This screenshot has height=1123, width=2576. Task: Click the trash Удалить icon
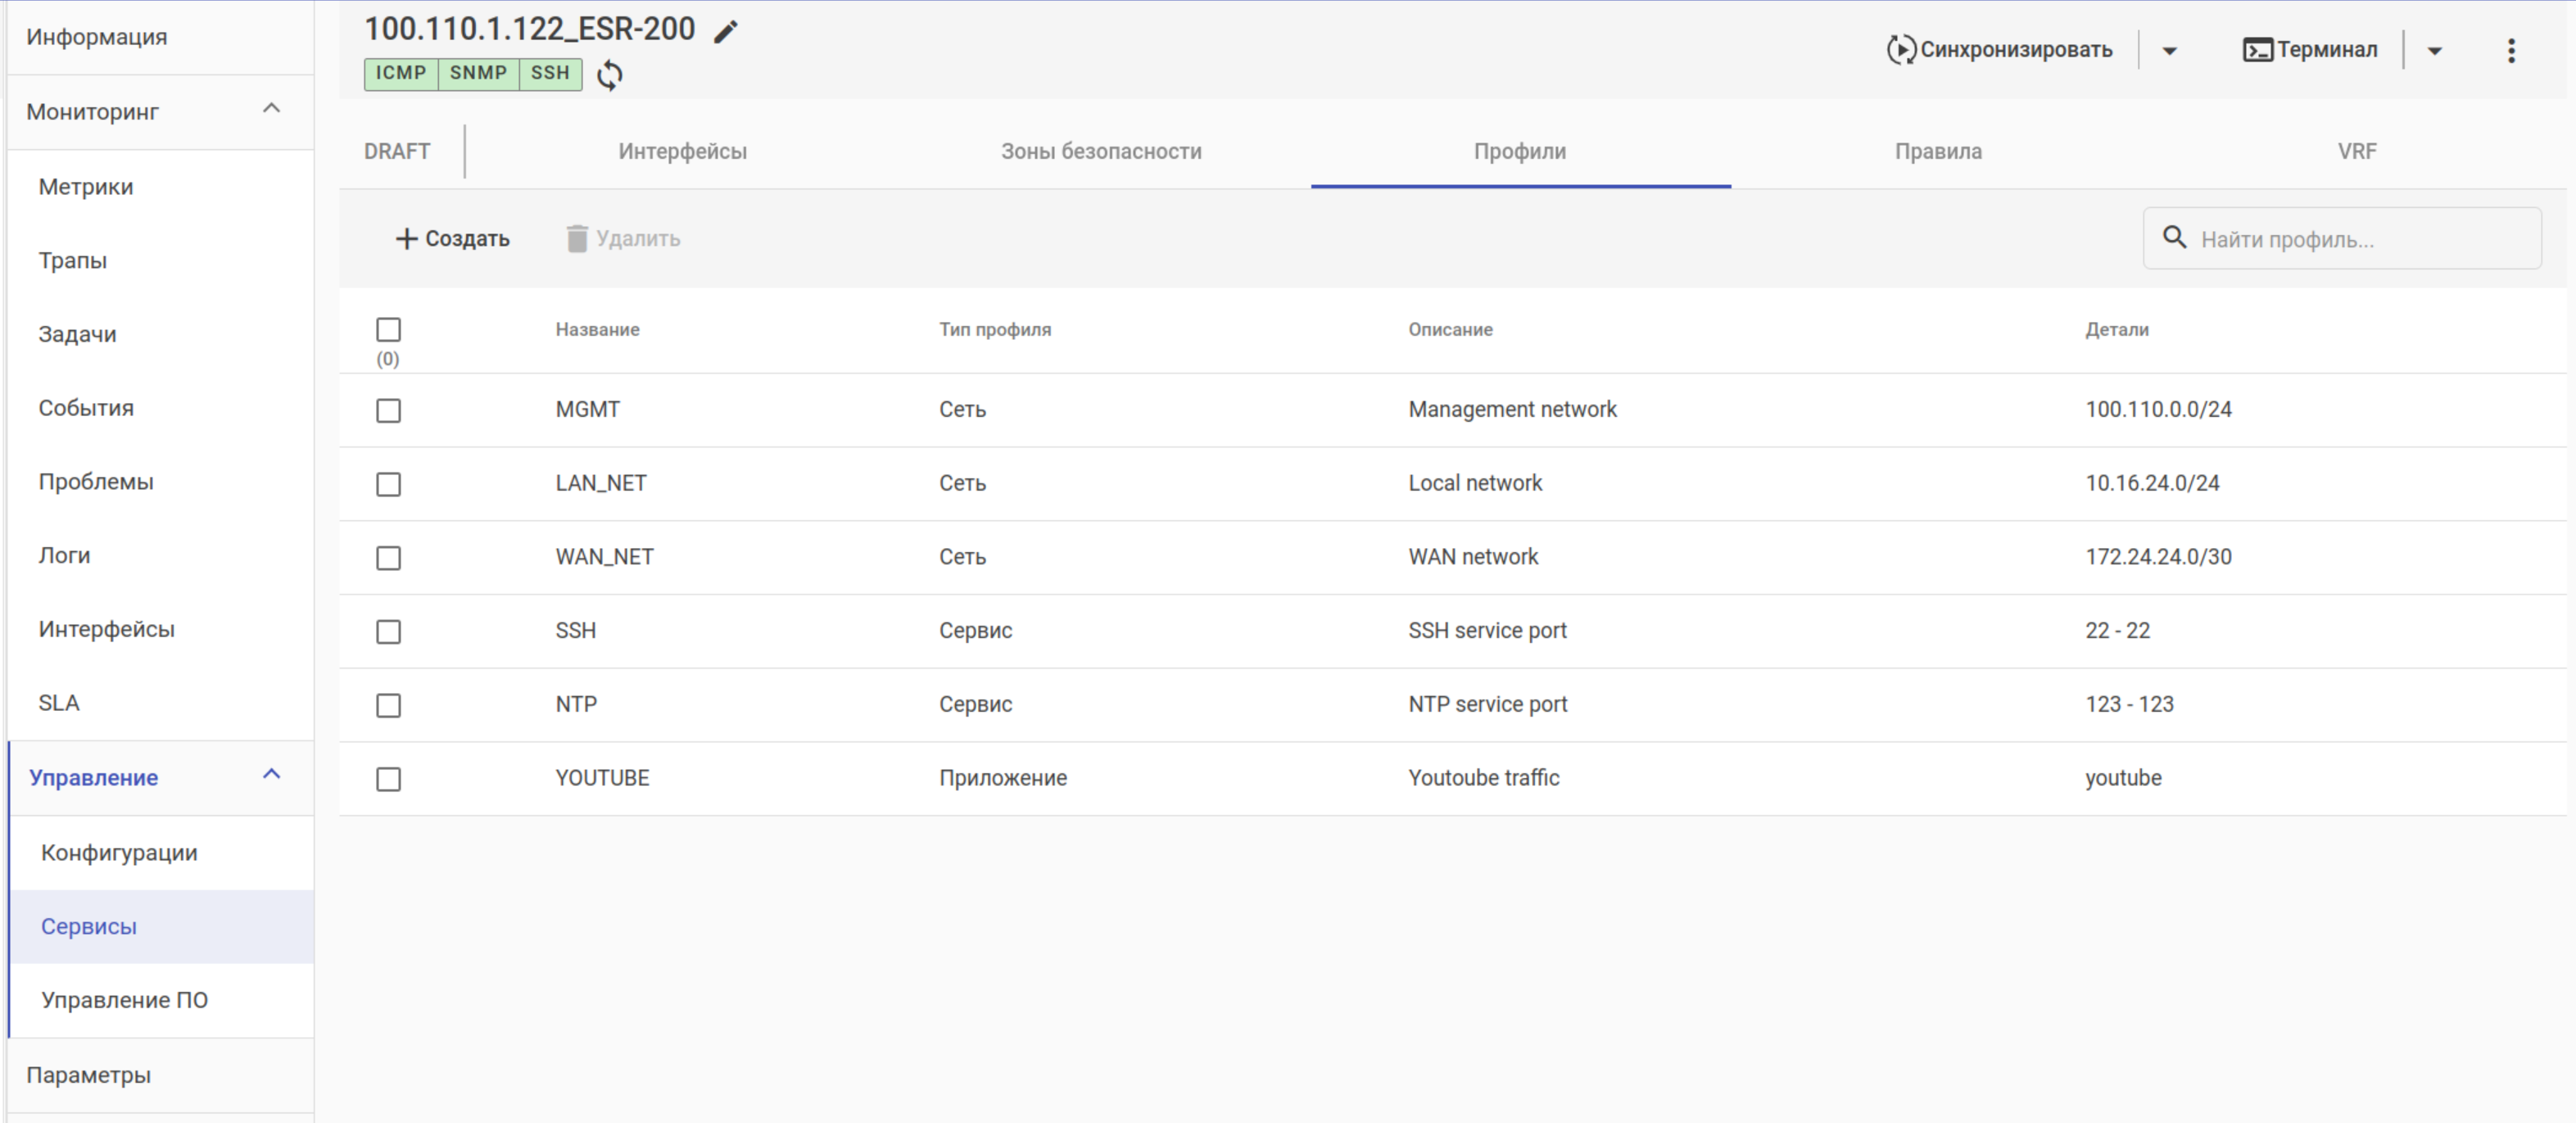(577, 239)
